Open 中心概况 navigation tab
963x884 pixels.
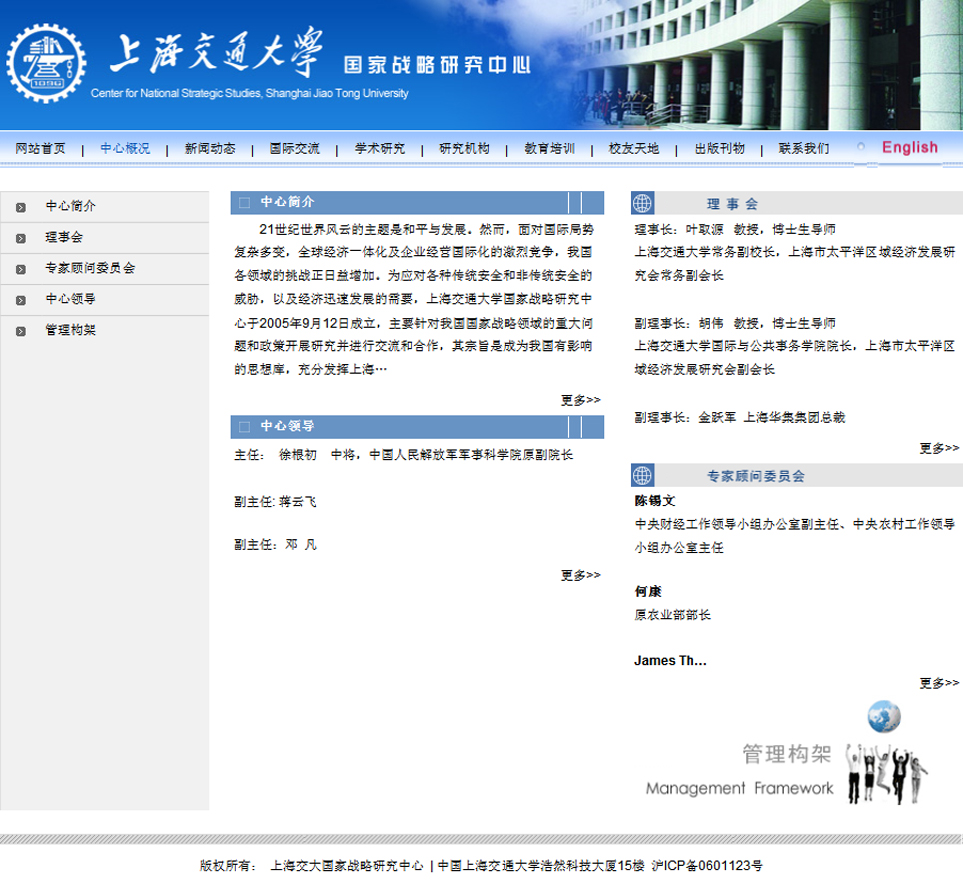coord(125,149)
